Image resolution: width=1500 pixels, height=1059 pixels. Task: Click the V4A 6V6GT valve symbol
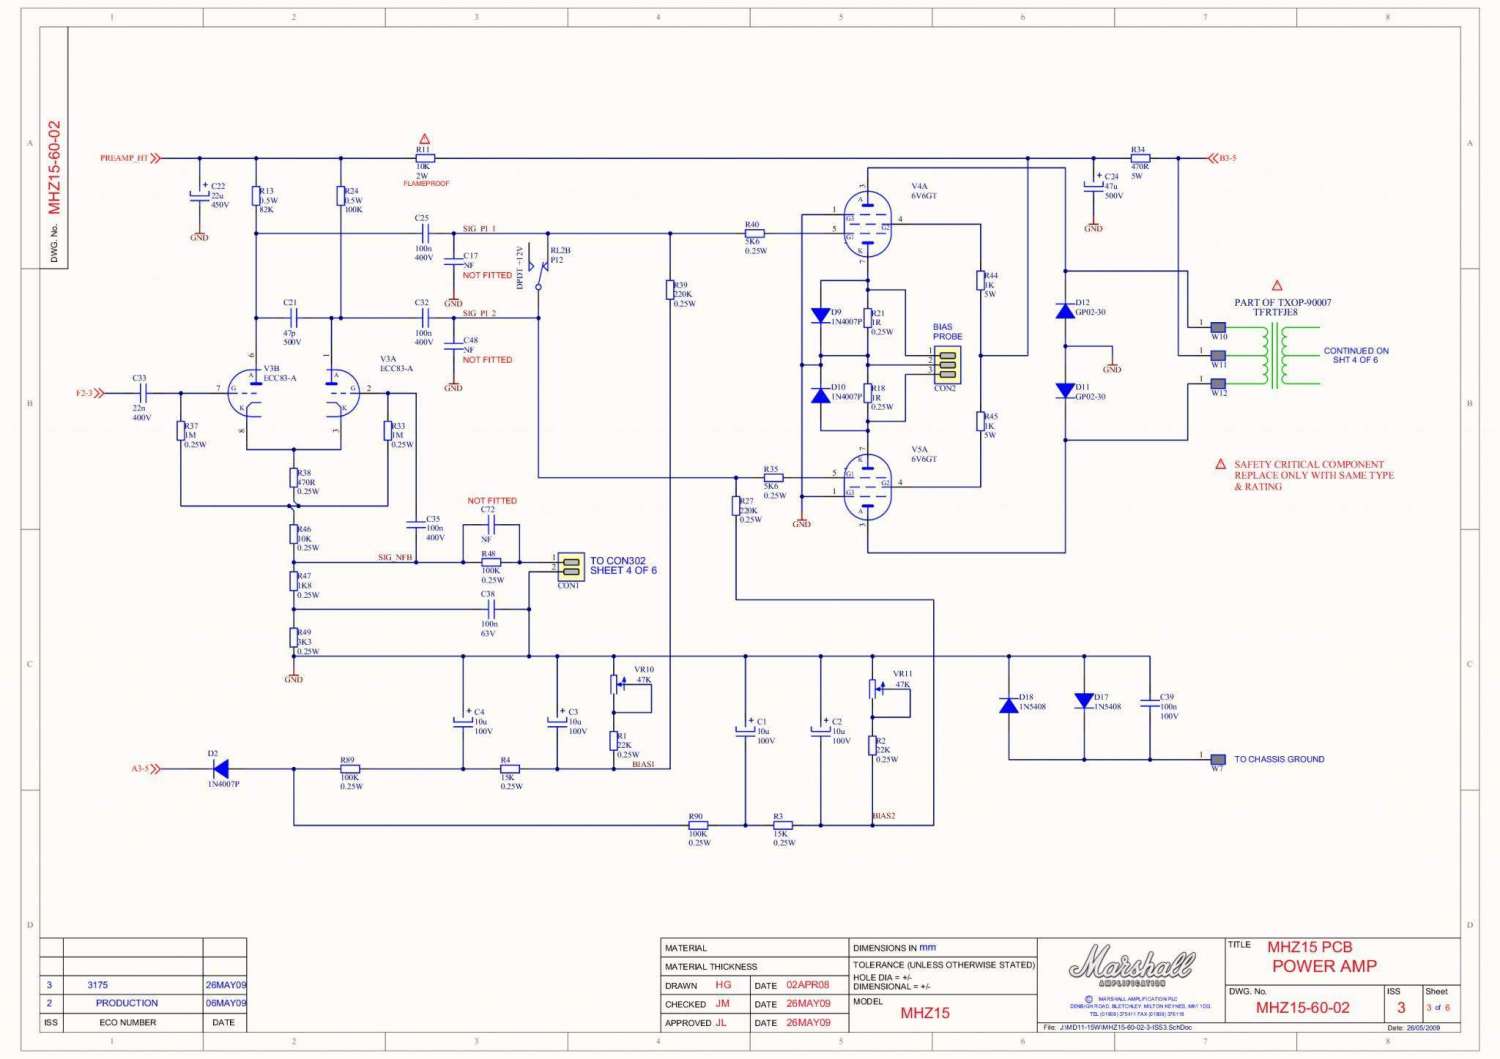tap(867, 224)
